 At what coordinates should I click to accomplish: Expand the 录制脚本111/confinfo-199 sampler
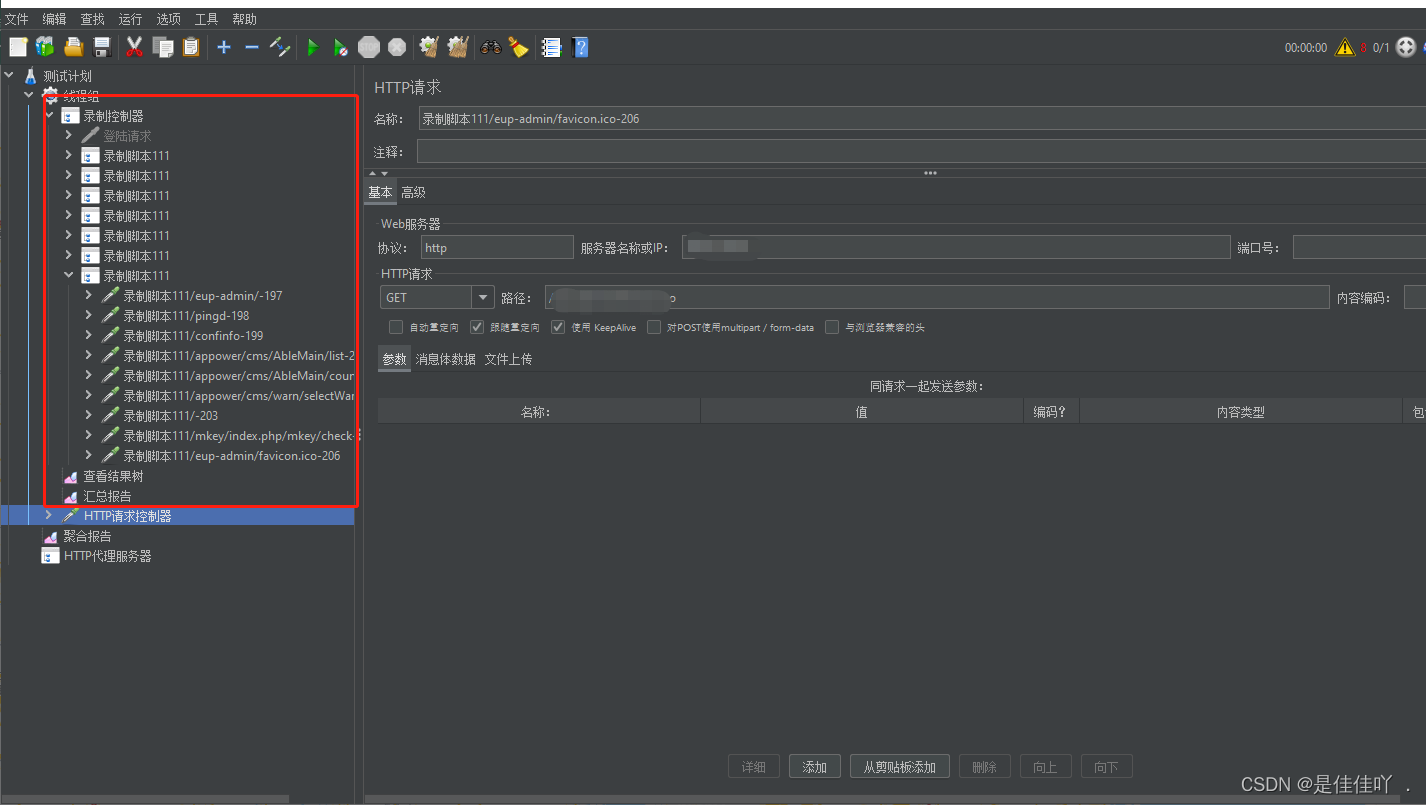pyautogui.click(x=88, y=335)
